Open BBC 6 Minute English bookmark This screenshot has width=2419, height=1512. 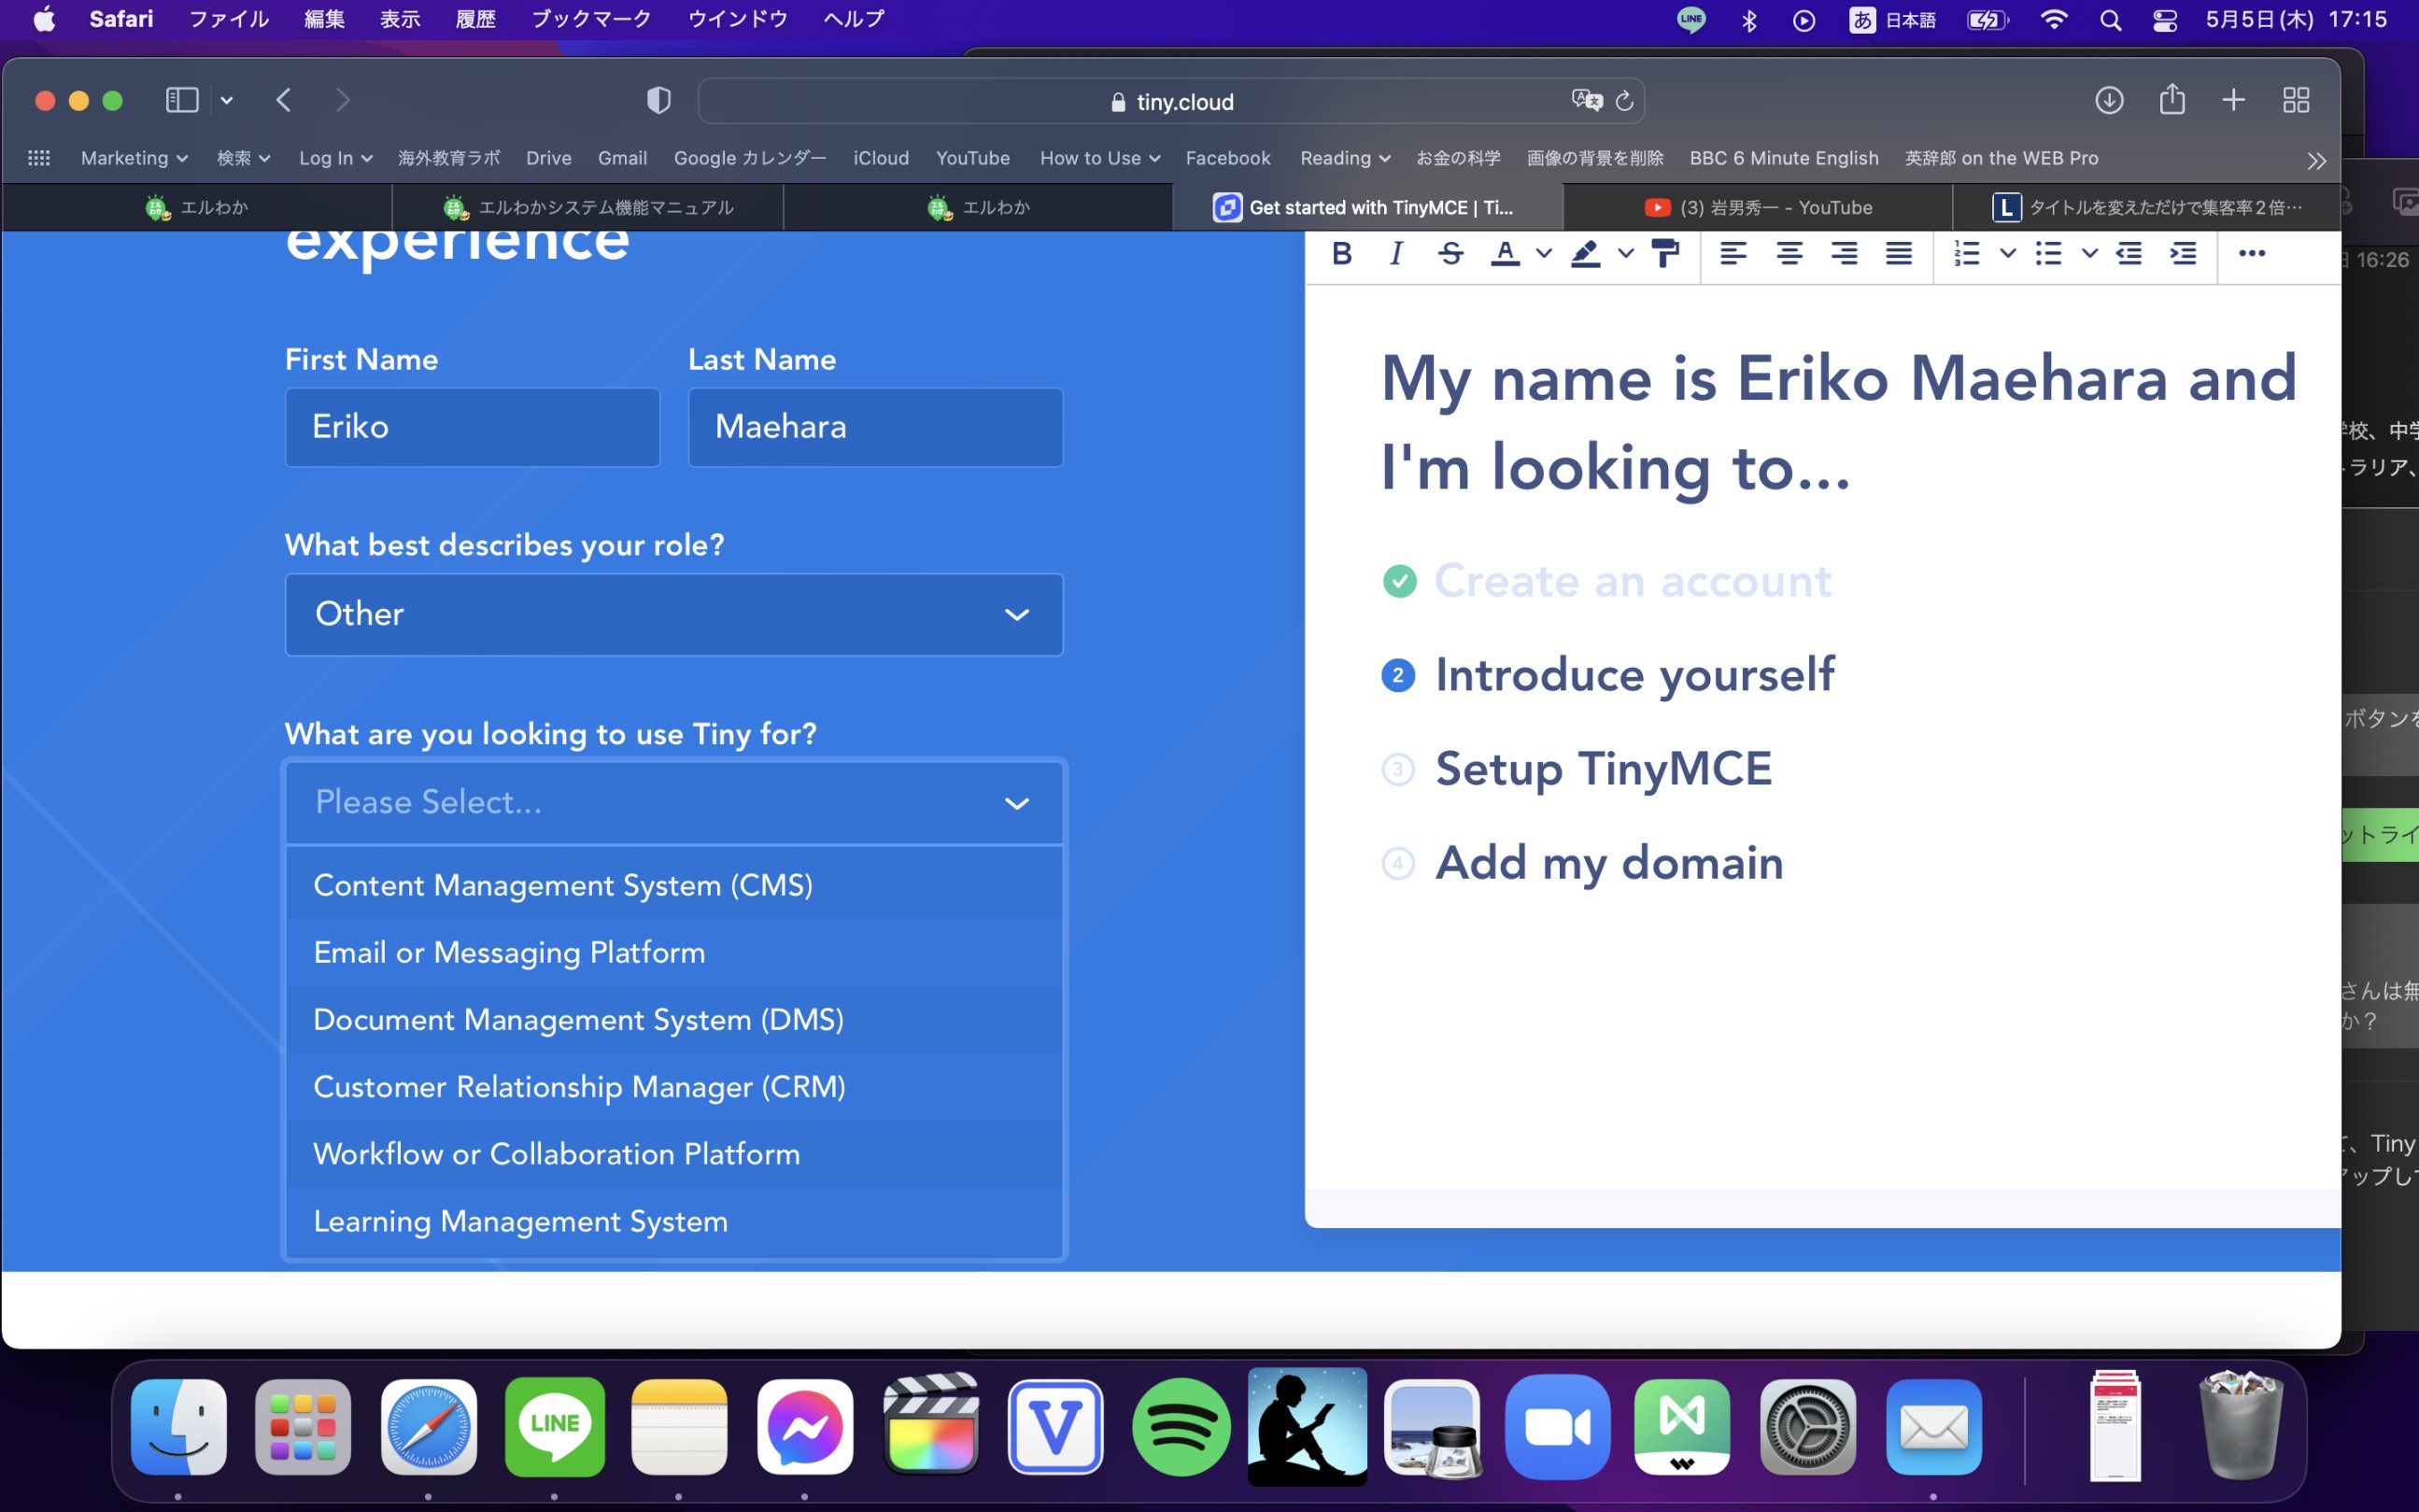(1783, 158)
